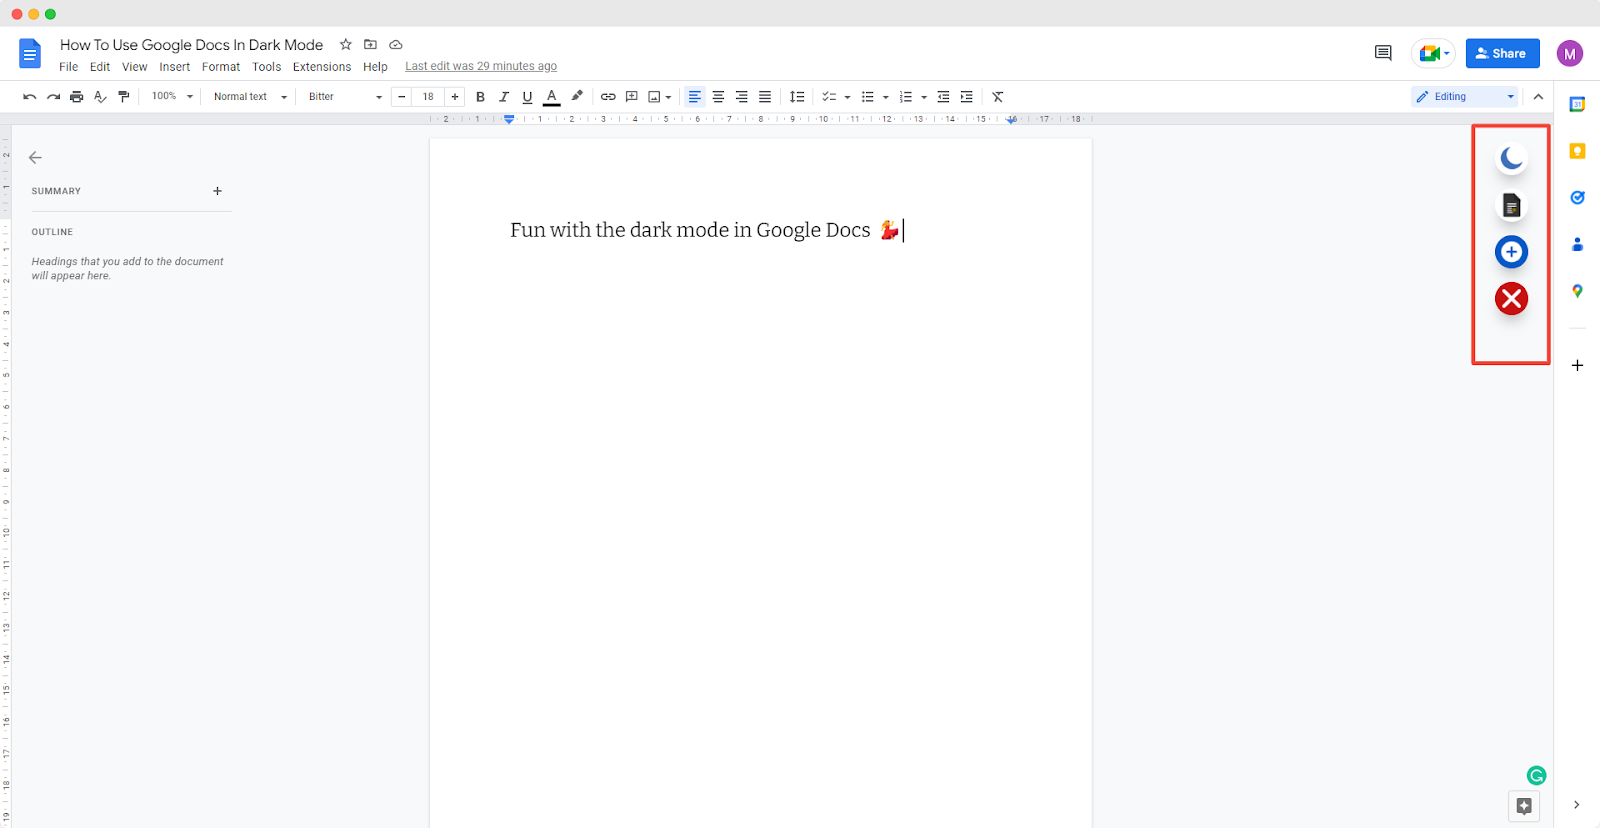Toggle italic formatting

tap(503, 97)
